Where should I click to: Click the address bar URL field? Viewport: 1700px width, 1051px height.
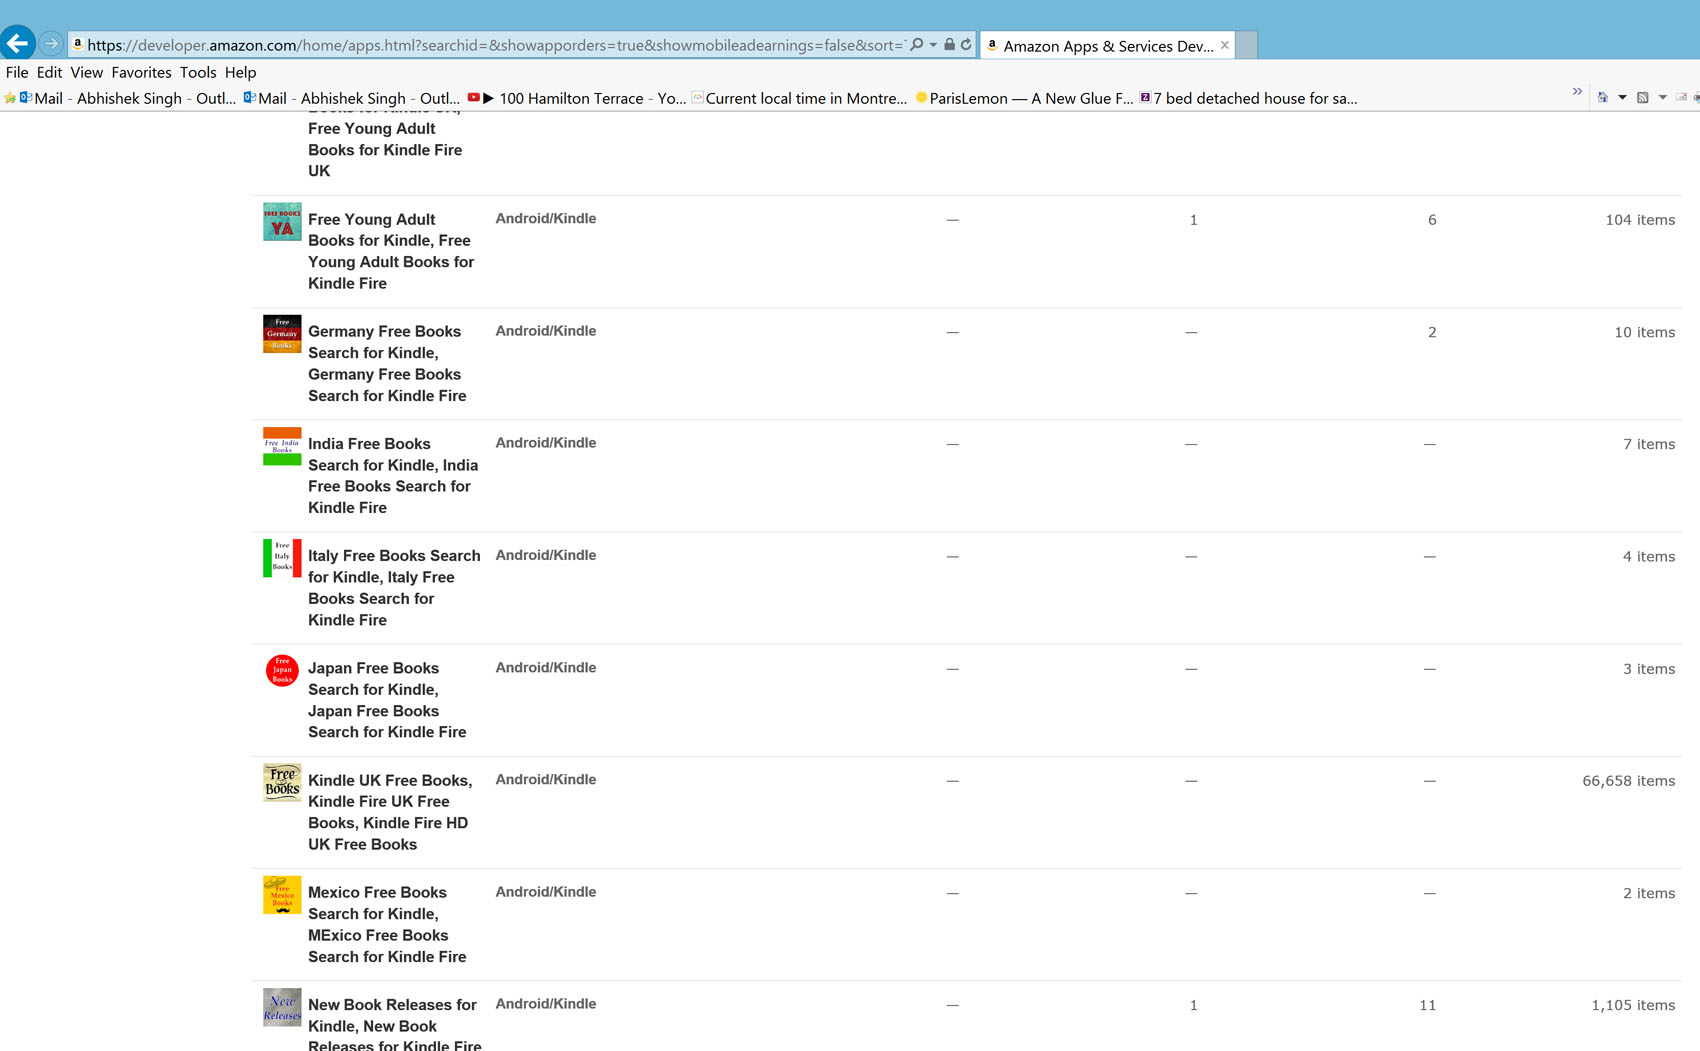tap(495, 45)
